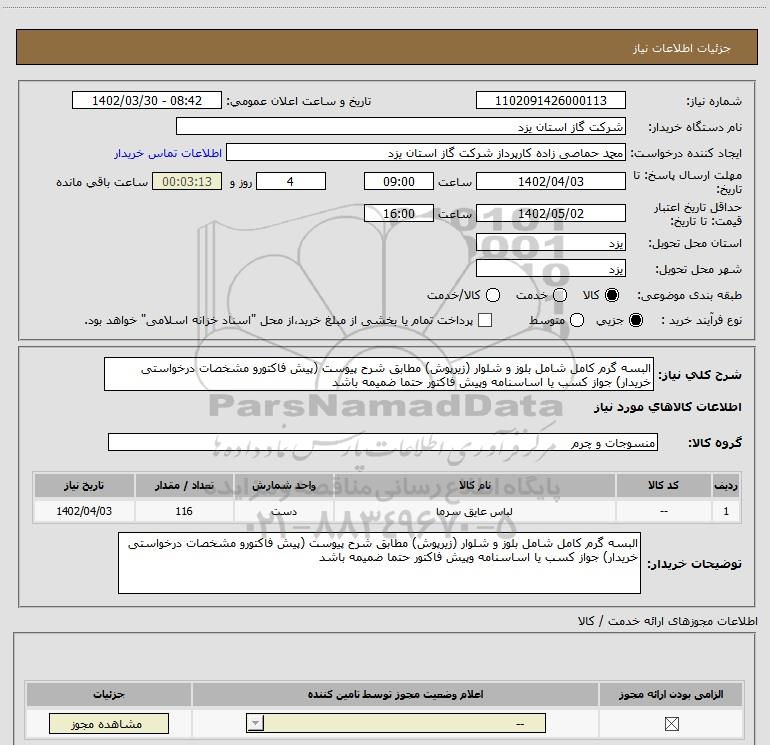Click the تعداد / مقدار column header
The height and width of the screenshot is (745, 770).
coord(184,485)
